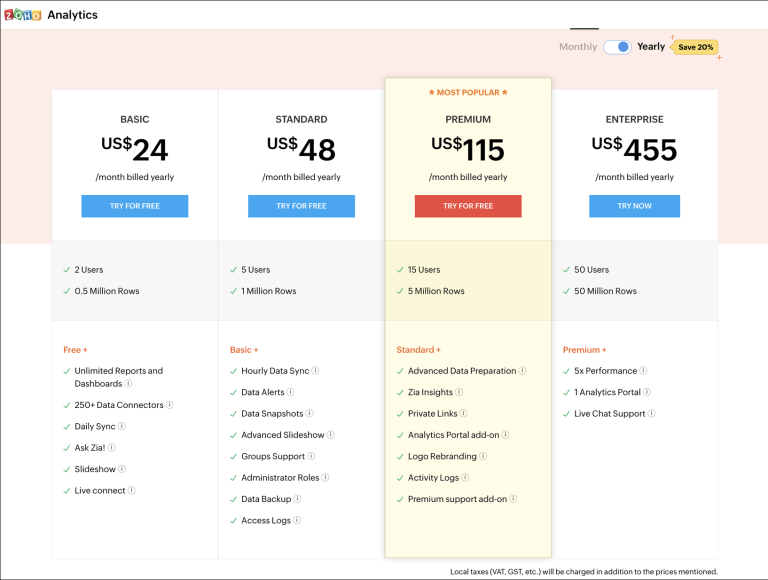This screenshot has width=768, height=580.
Task: Click the Zoho logo
Action: tap(23, 15)
